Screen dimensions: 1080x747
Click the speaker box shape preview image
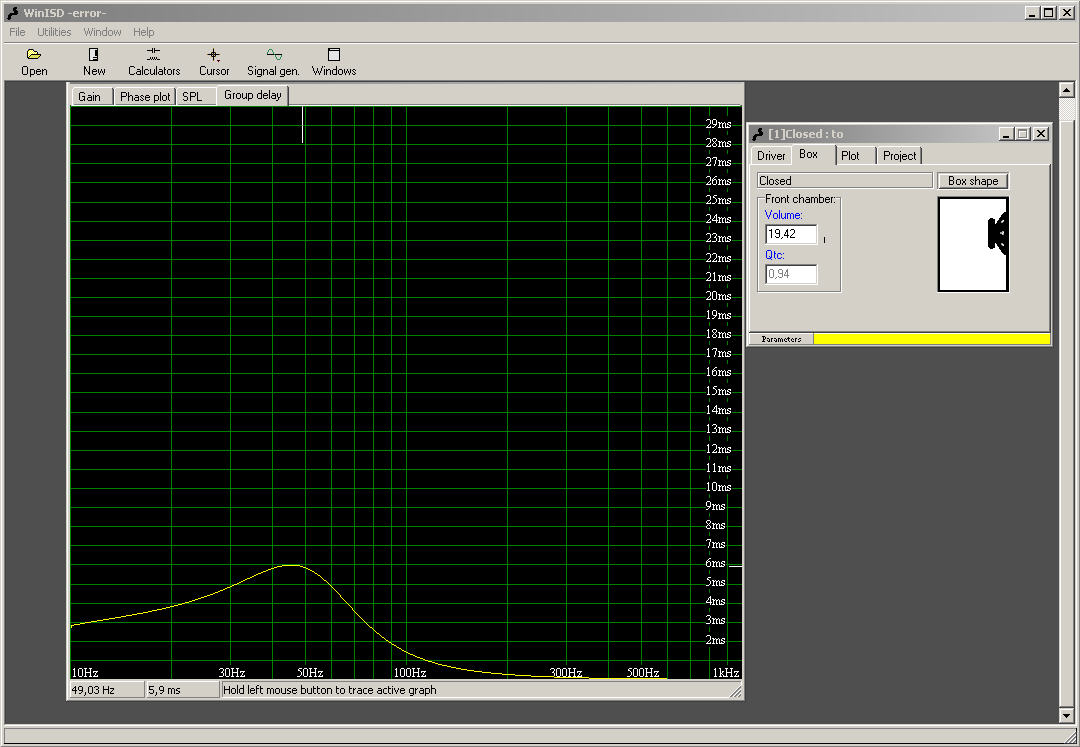coord(972,244)
